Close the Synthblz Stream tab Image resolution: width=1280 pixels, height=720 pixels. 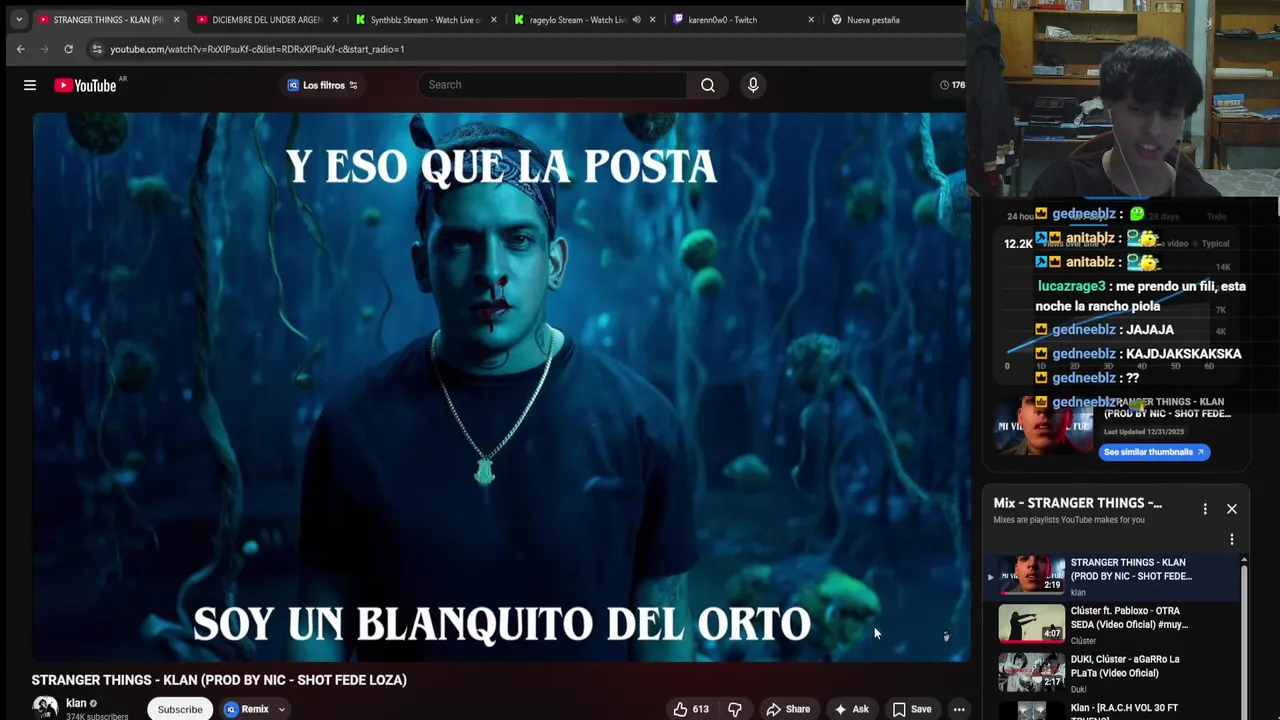point(493,20)
